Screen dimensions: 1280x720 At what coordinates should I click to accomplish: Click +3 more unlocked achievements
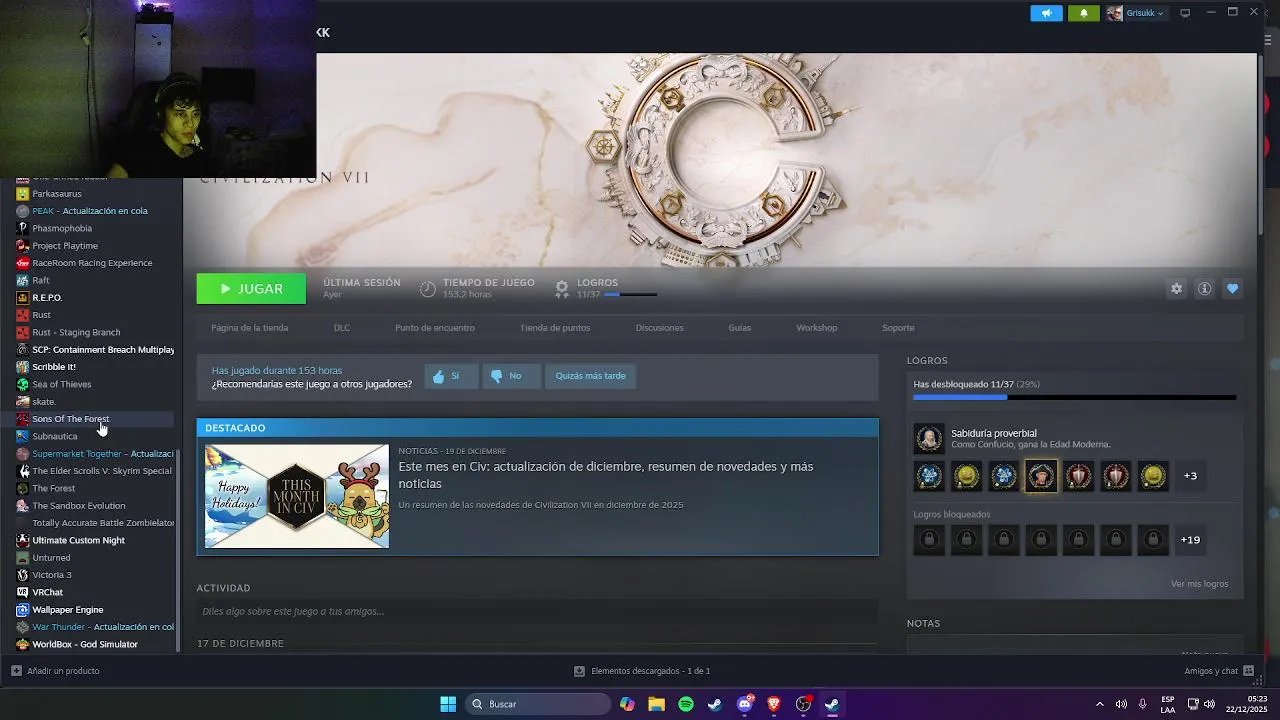pos(1190,476)
